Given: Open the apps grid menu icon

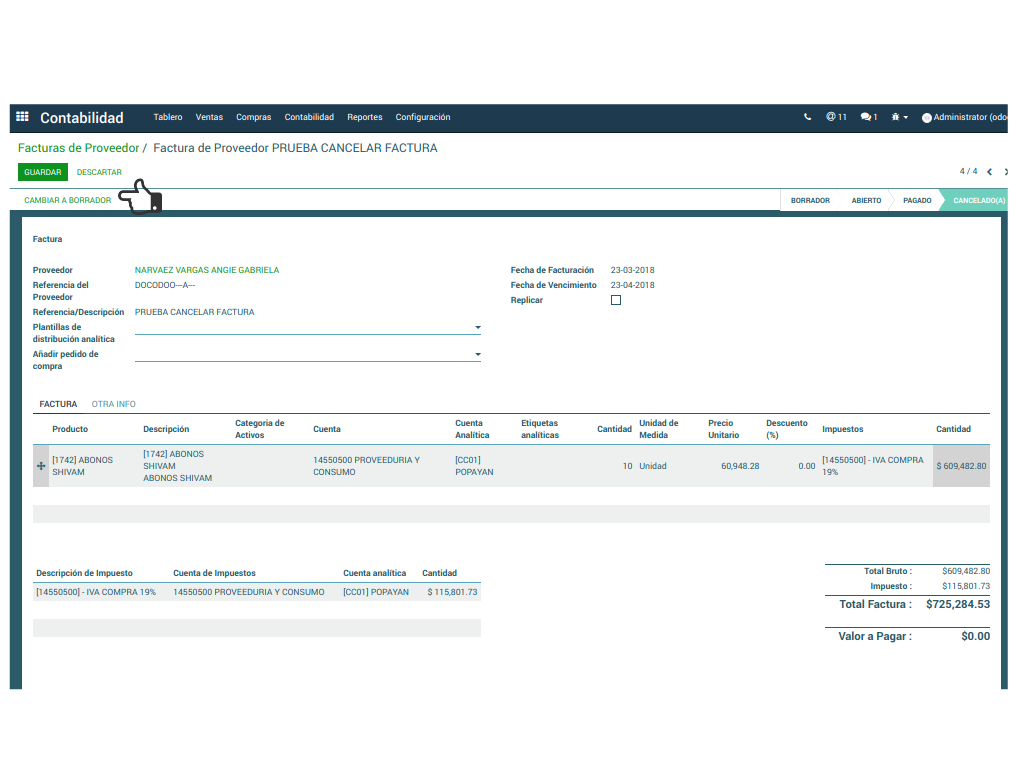Looking at the screenshot, I should pos(22,117).
